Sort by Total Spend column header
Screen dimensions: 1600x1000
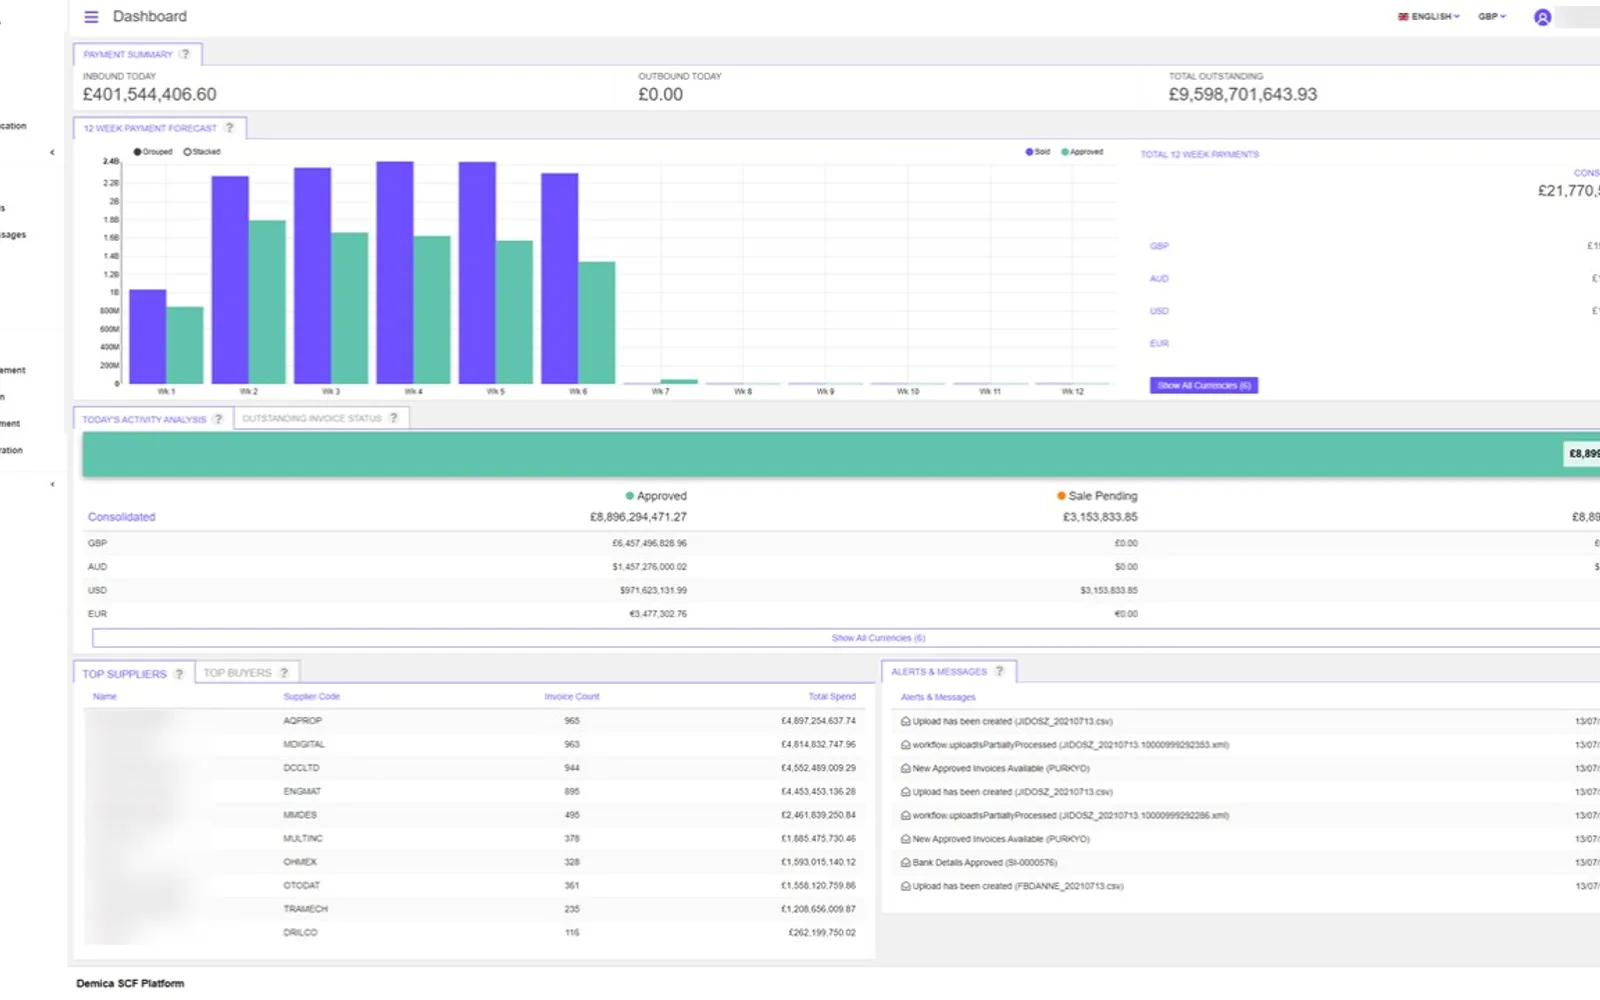click(832, 697)
